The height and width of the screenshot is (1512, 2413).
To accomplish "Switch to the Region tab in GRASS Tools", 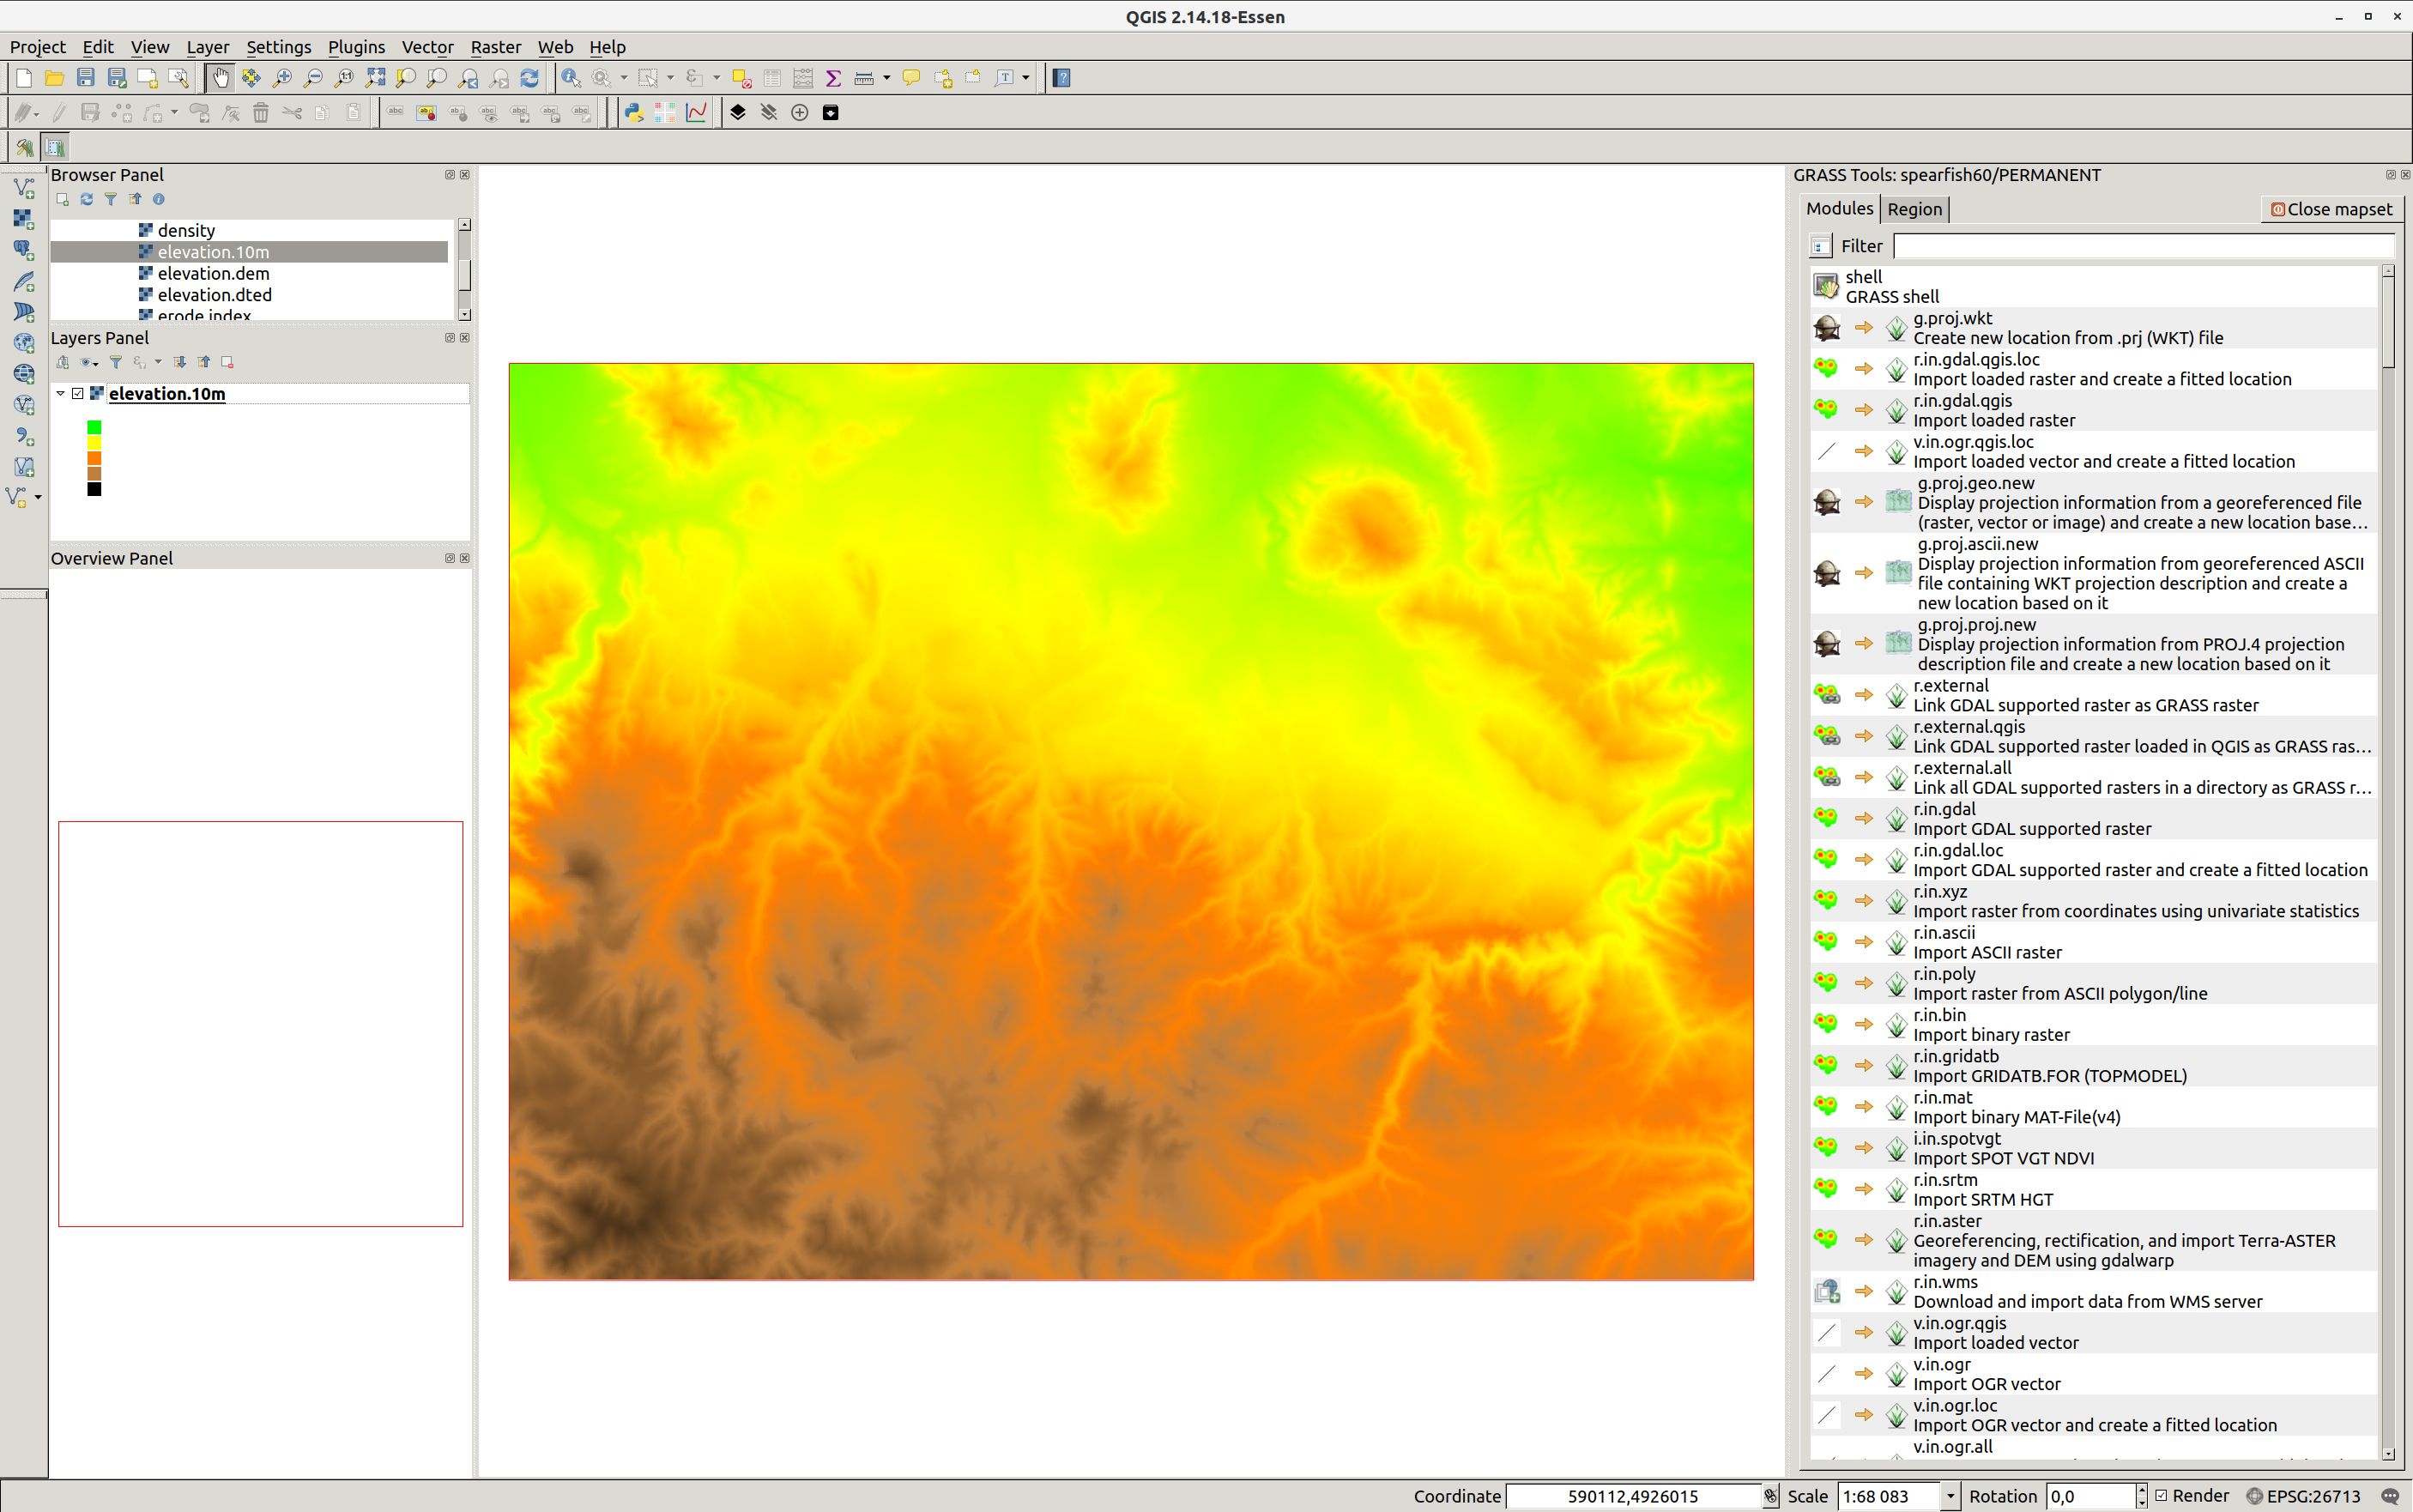I will click(x=1914, y=209).
